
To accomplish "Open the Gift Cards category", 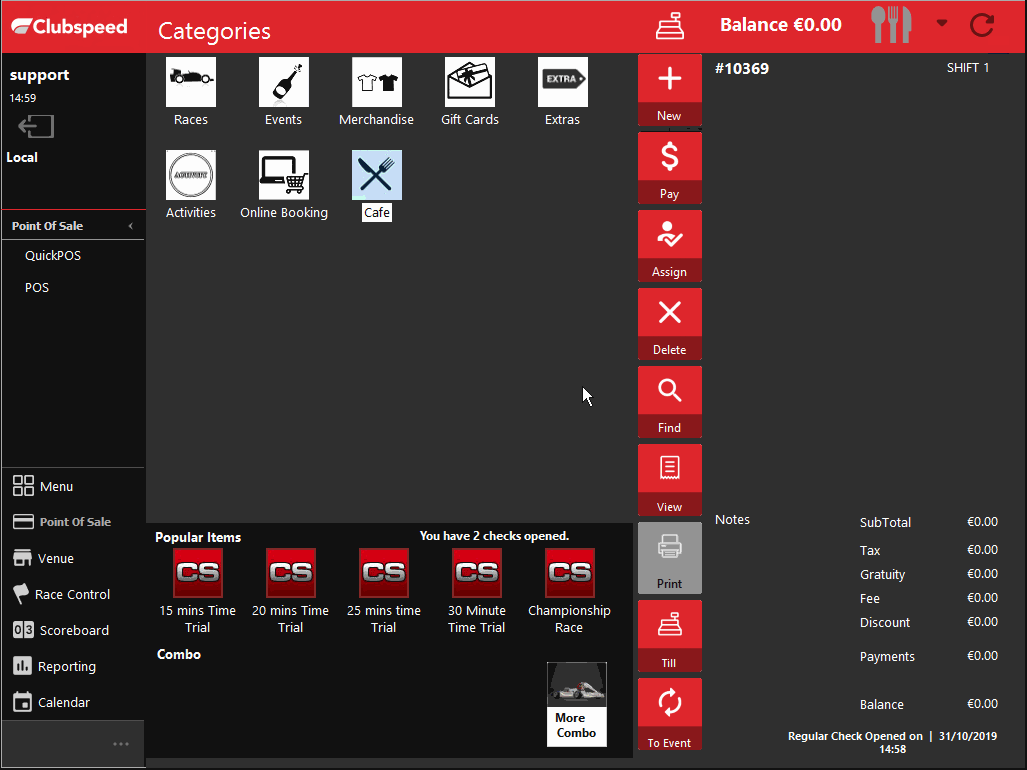I will 470,92.
